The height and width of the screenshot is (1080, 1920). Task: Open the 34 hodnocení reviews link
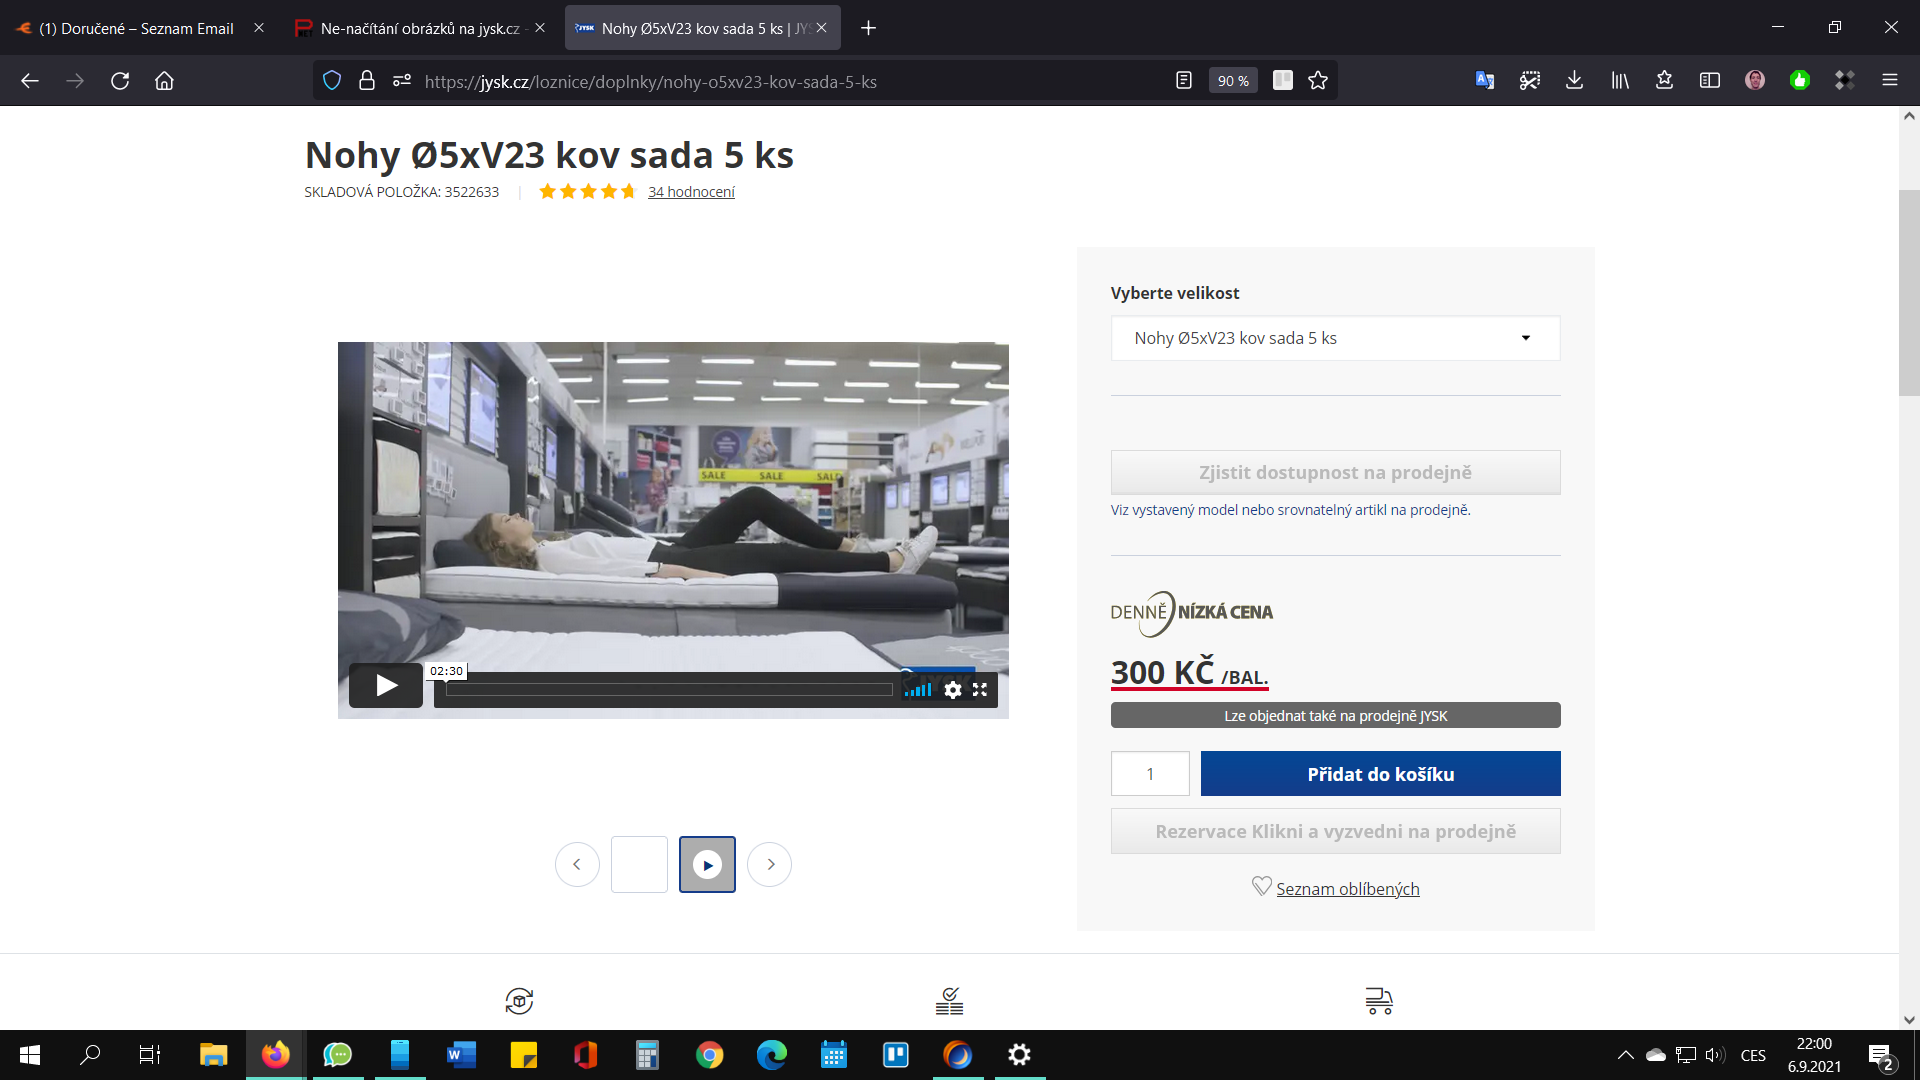pos(691,192)
